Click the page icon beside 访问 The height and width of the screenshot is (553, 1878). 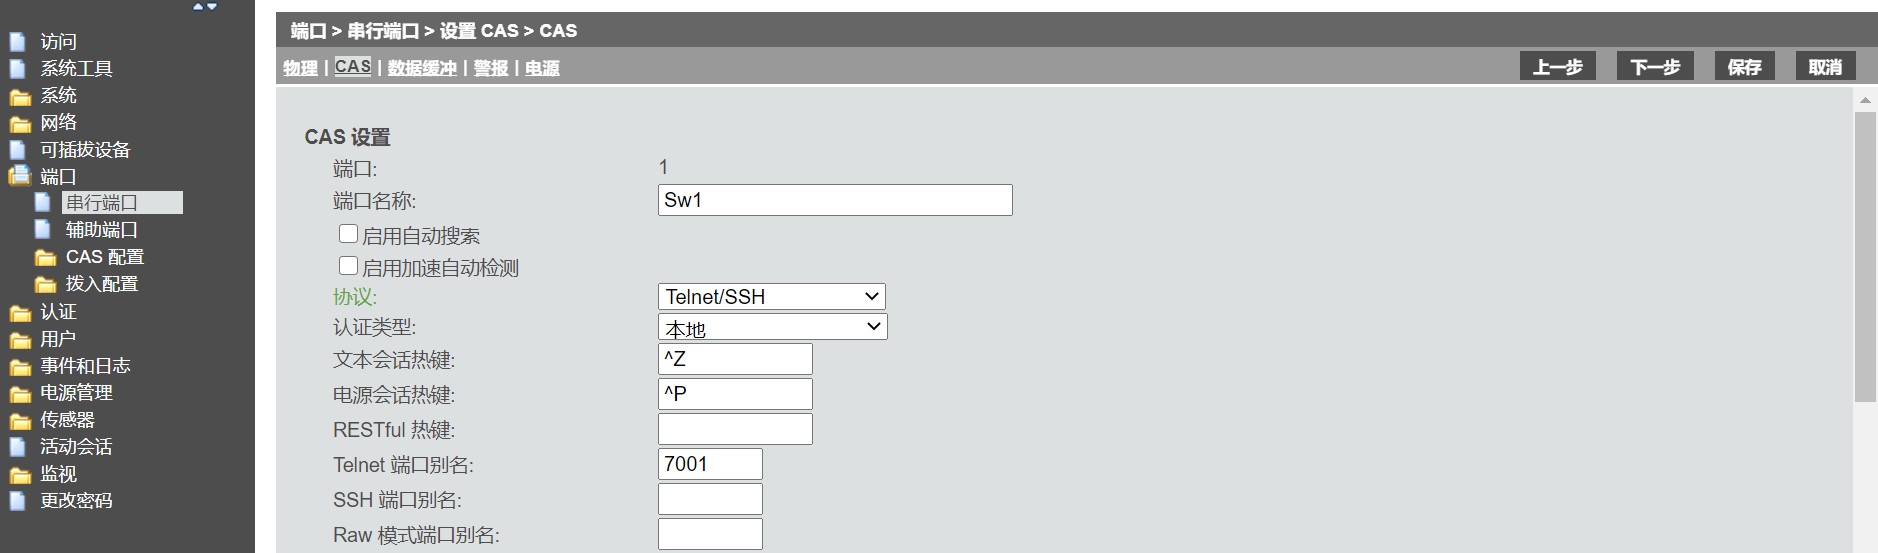point(18,42)
